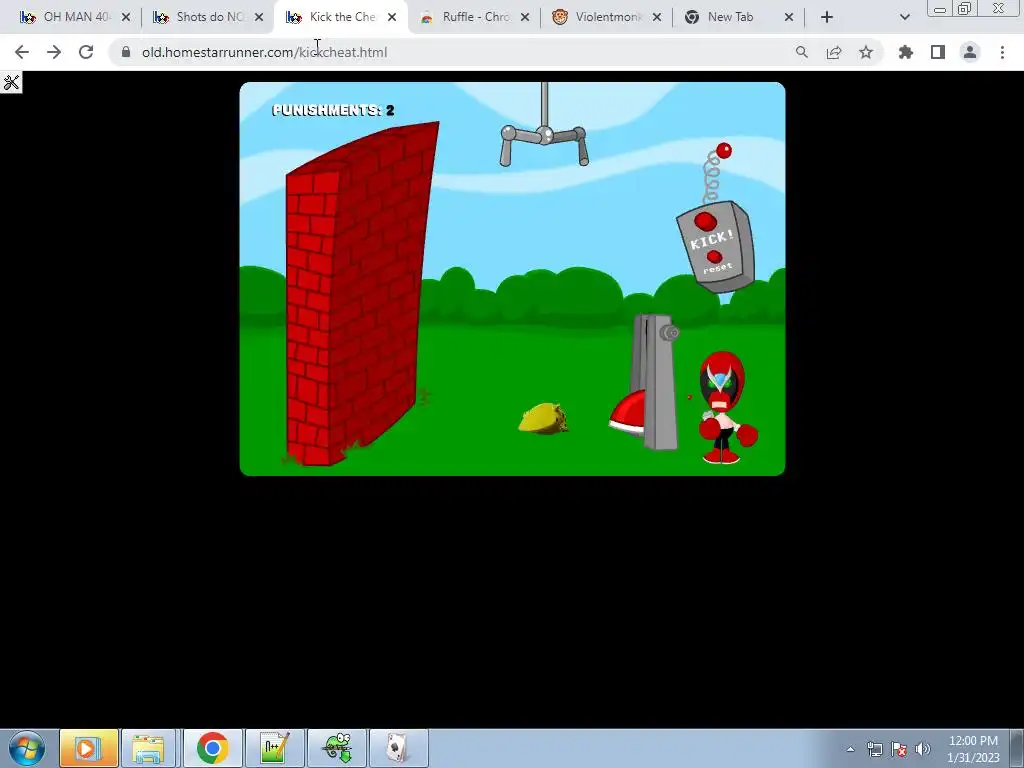
Task: Bookmark this page with star icon
Action: (x=866, y=52)
